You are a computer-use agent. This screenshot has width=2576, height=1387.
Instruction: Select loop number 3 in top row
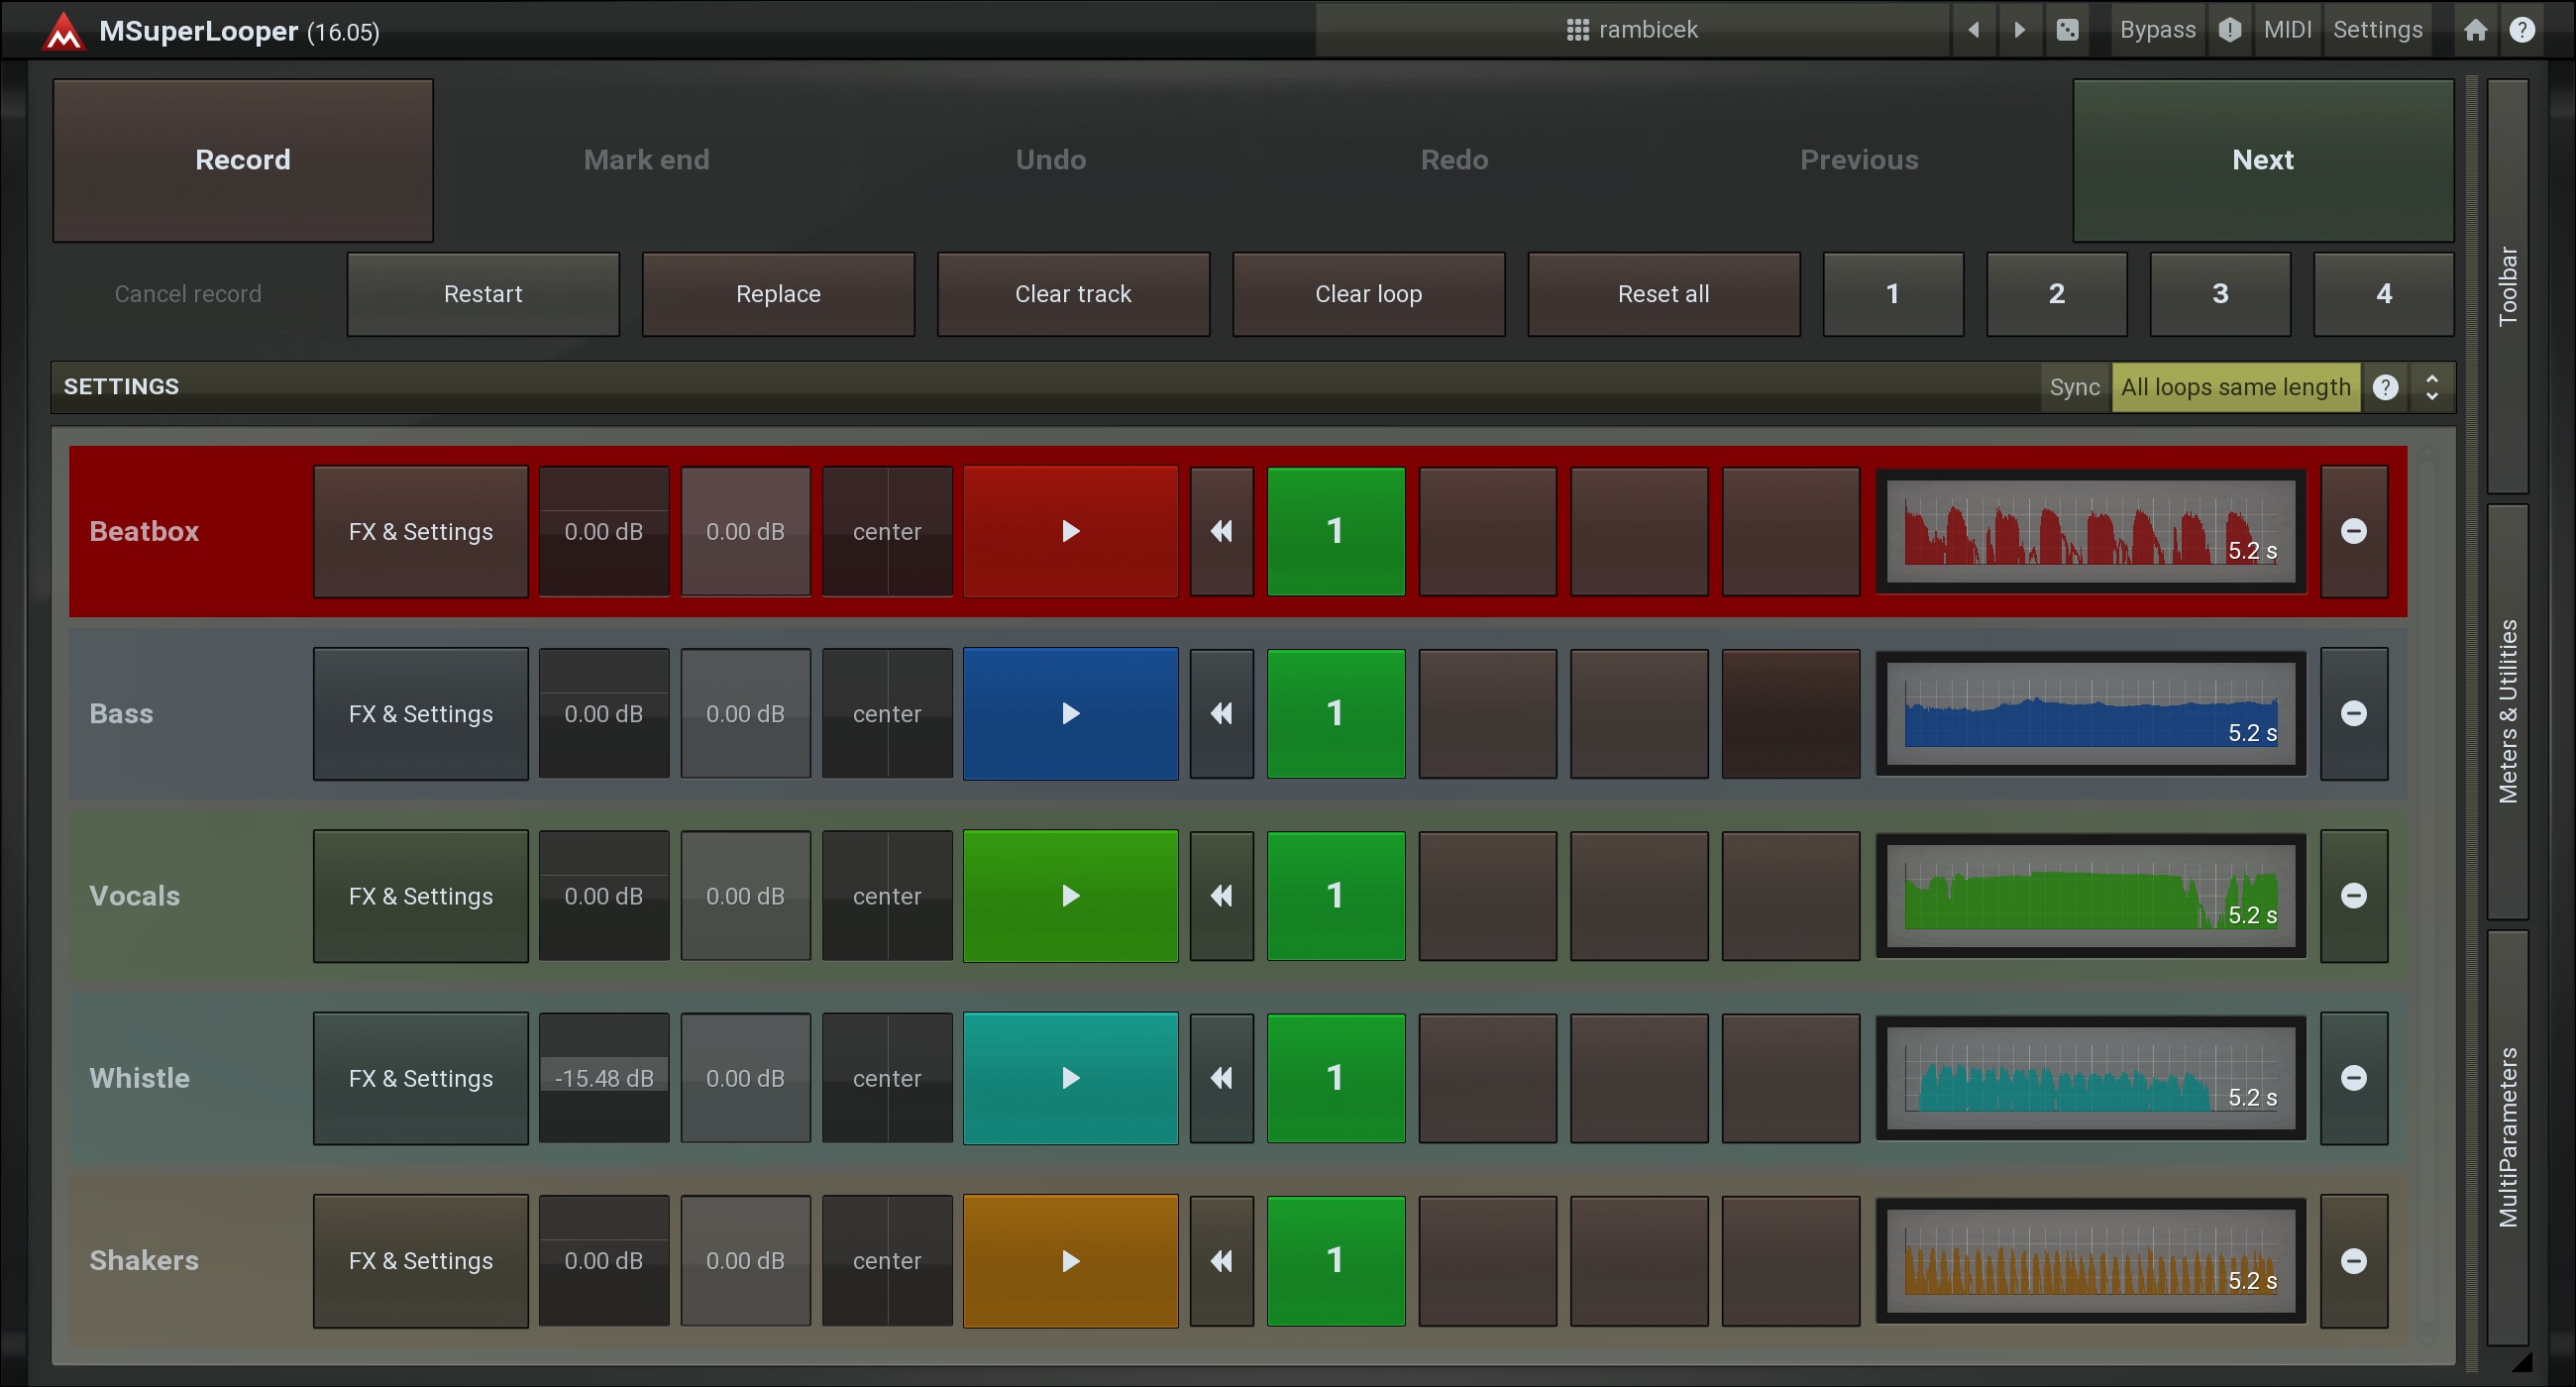pos(2220,294)
